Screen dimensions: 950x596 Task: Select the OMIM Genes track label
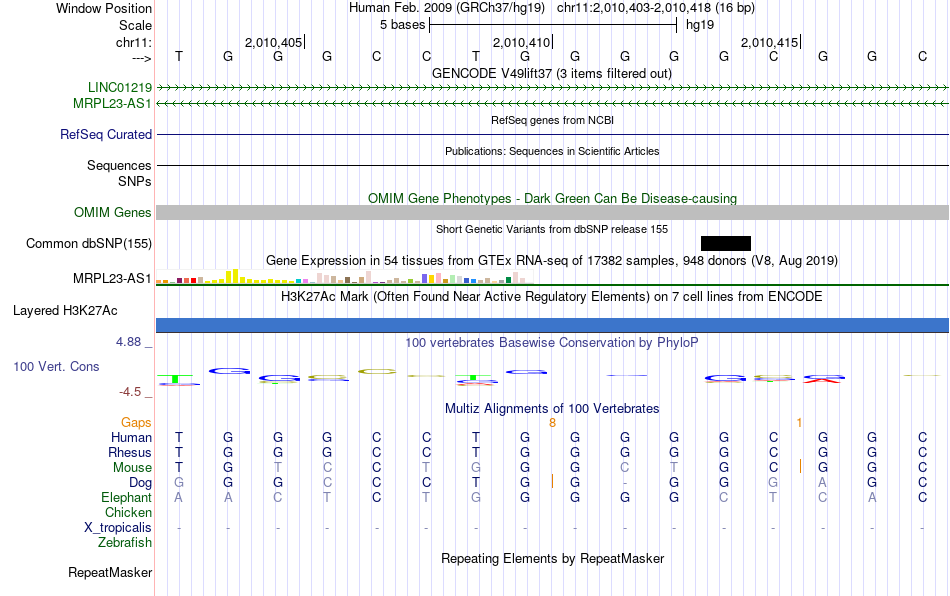coord(113,213)
